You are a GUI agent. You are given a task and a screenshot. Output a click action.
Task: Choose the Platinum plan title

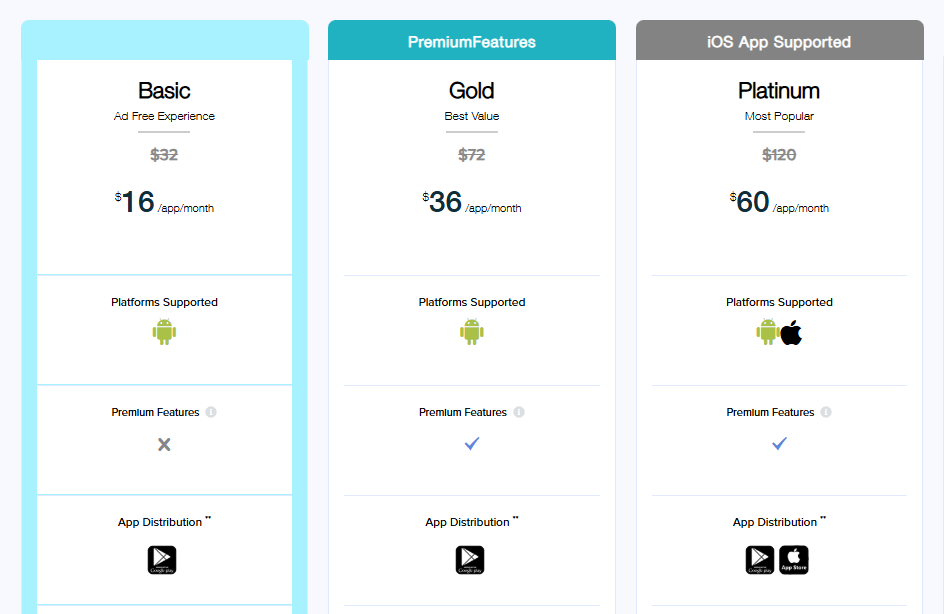(x=779, y=91)
